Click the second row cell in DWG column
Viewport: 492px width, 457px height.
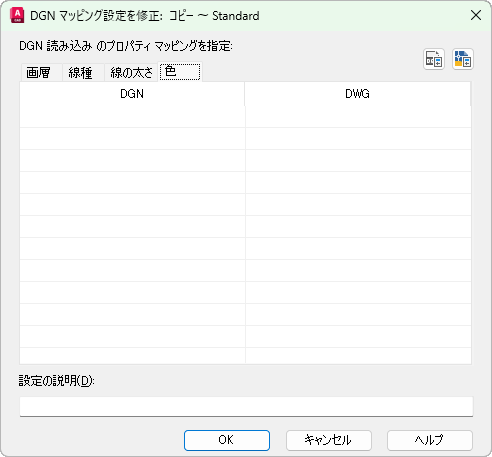358,139
